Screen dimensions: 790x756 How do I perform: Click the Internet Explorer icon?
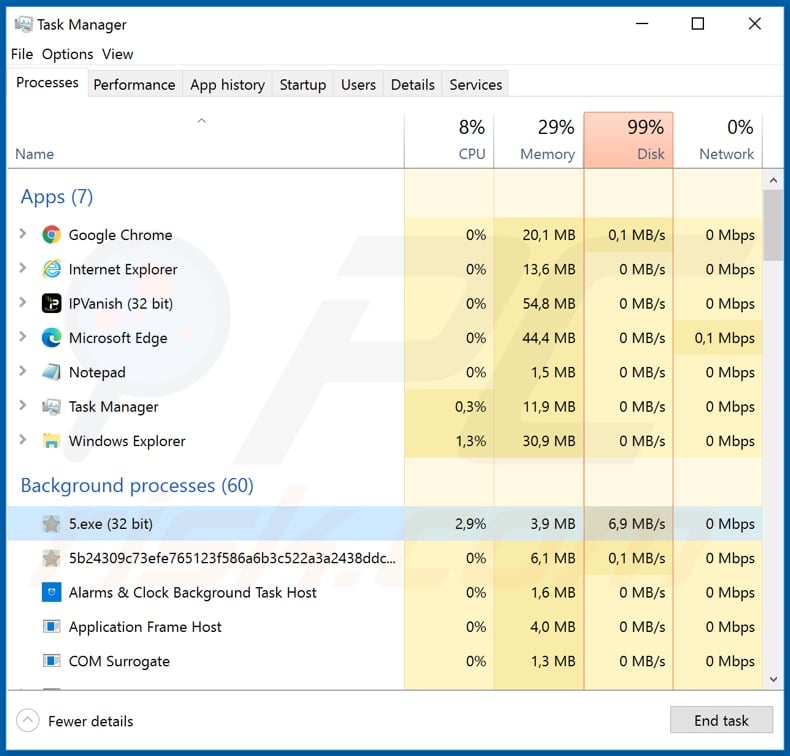(x=51, y=269)
